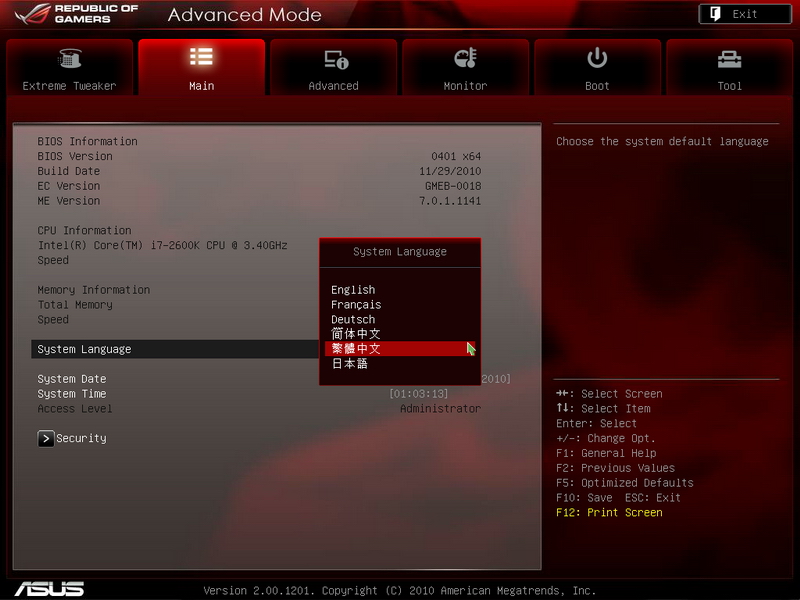Click F1: General Help hint
Image resolution: width=800 pixels, height=600 pixels.
click(x=606, y=453)
